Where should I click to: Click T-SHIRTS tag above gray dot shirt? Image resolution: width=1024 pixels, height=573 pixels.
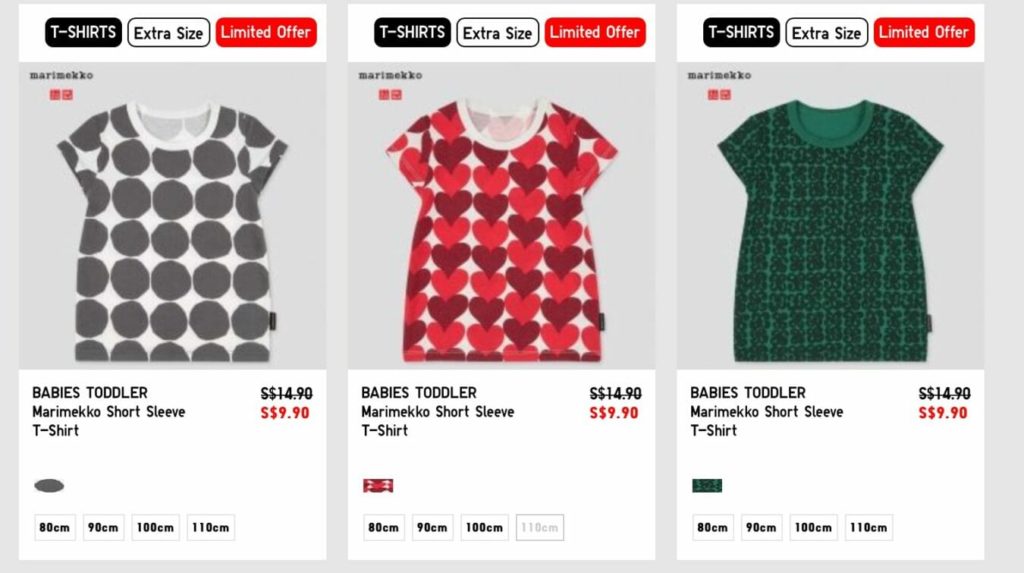pyautogui.click(x=84, y=33)
